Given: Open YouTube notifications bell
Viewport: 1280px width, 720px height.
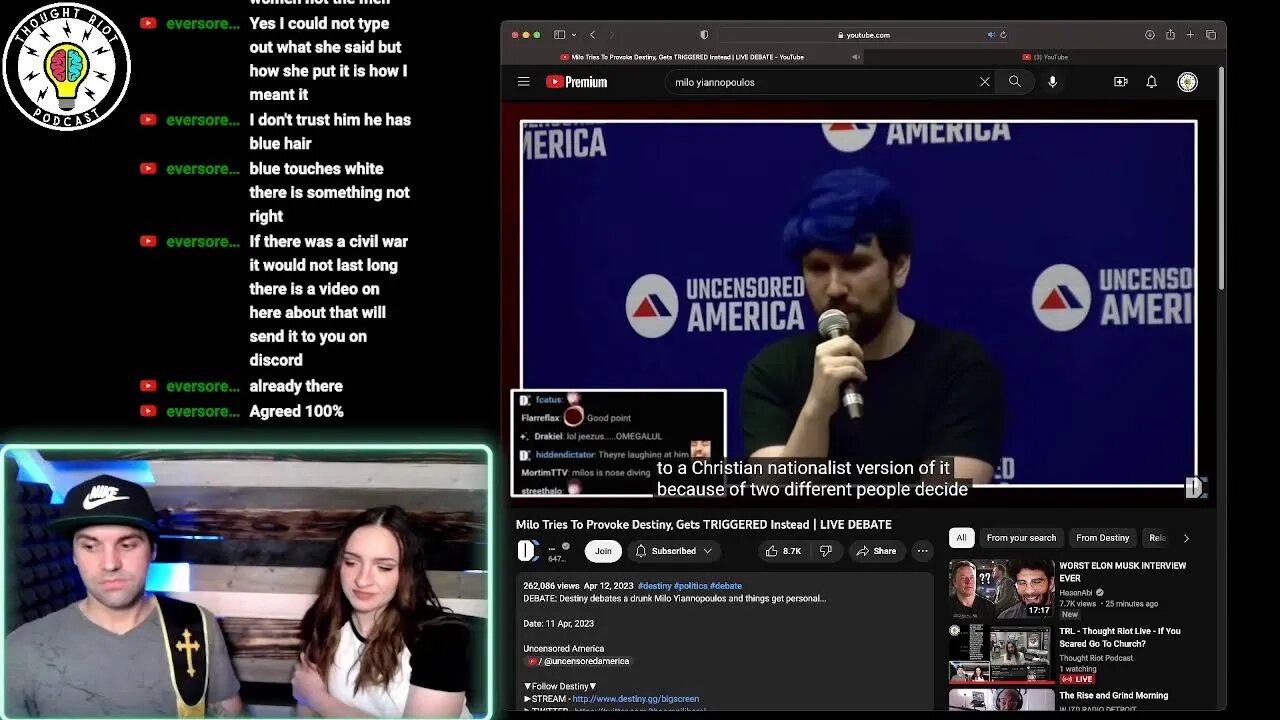Looking at the screenshot, I should click(x=1151, y=82).
